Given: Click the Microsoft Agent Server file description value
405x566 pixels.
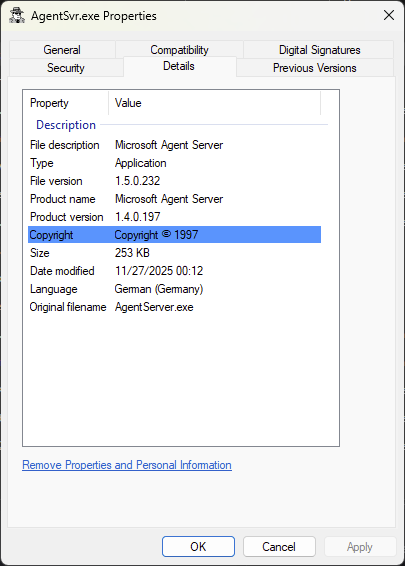Looking at the screenshot, I should (169, 145).
